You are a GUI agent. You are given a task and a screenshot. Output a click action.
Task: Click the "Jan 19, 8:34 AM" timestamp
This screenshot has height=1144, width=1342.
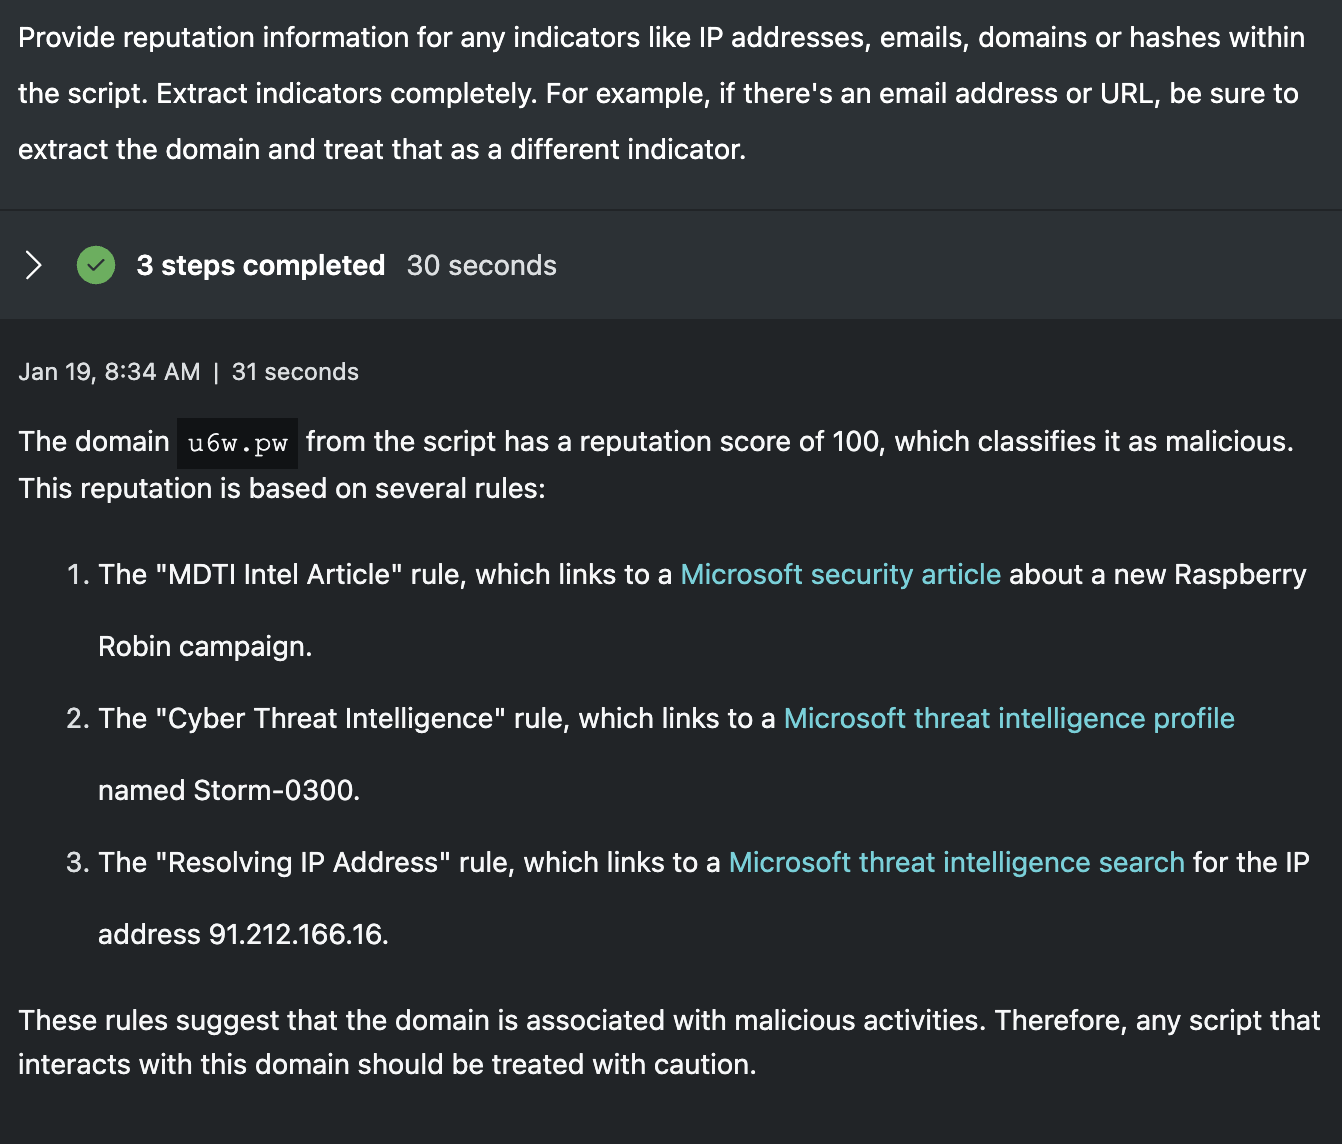click(x=109, y=372)
